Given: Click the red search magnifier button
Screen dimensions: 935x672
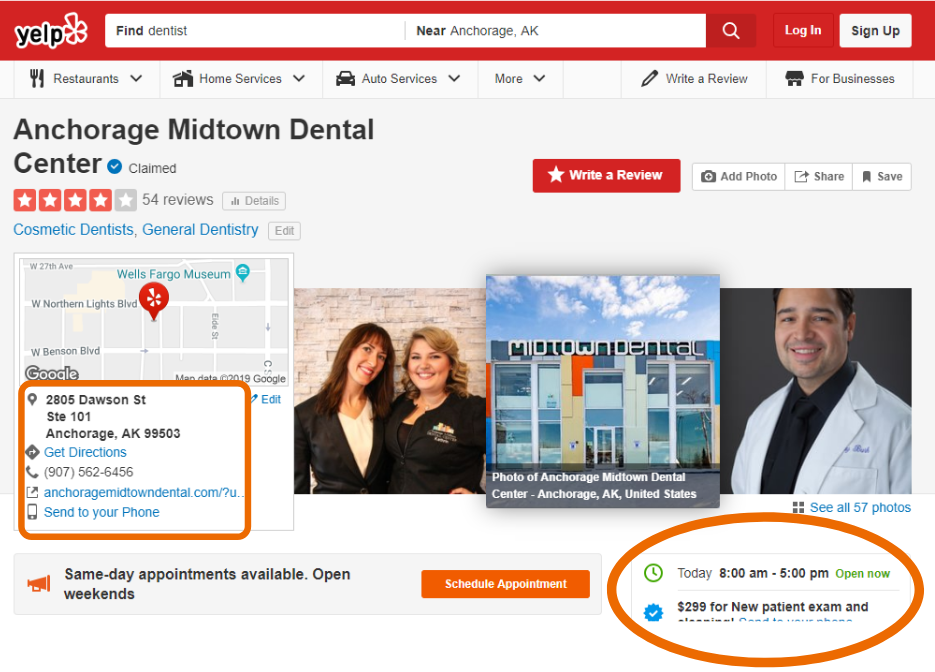Looking at the screenshot, I should point(731,30).
